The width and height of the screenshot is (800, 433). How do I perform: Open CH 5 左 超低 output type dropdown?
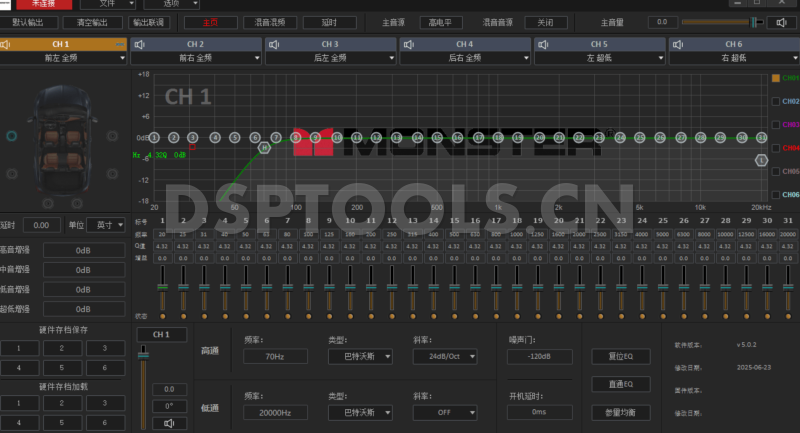(600, 58)
